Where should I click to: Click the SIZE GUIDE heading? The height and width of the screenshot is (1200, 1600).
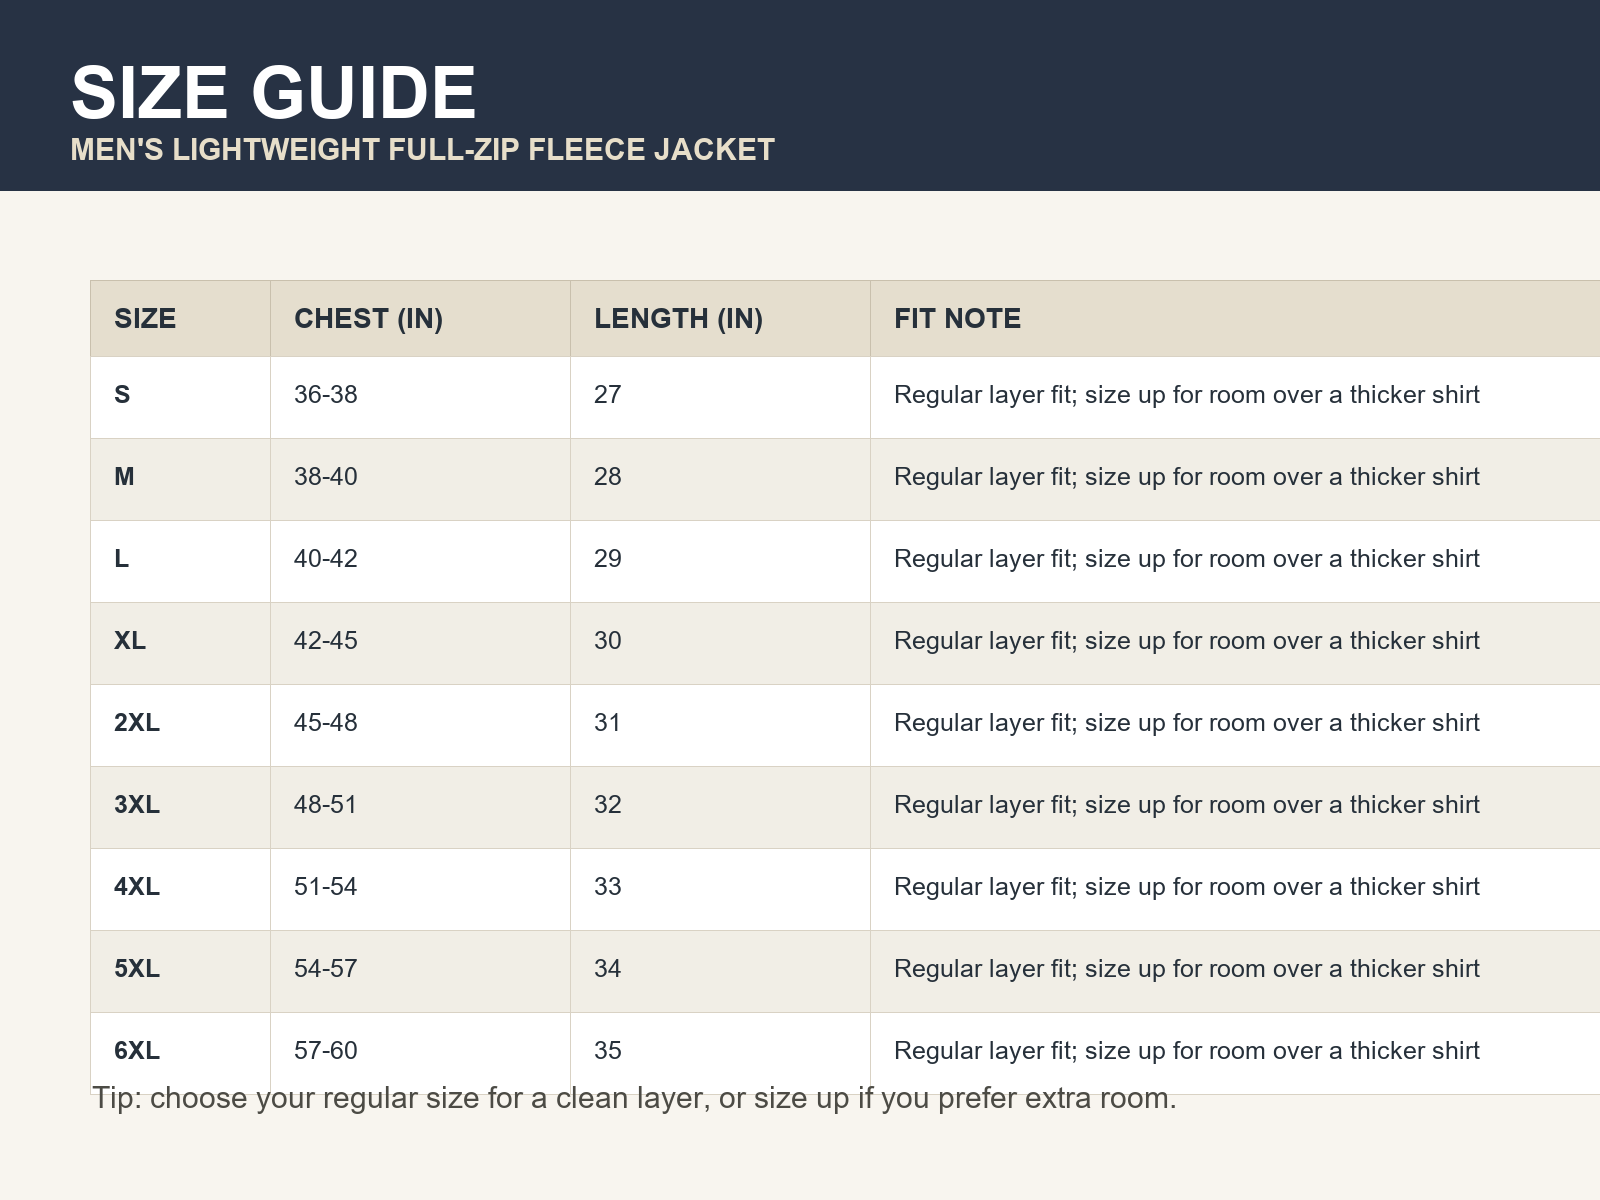(x=273, y=92)
